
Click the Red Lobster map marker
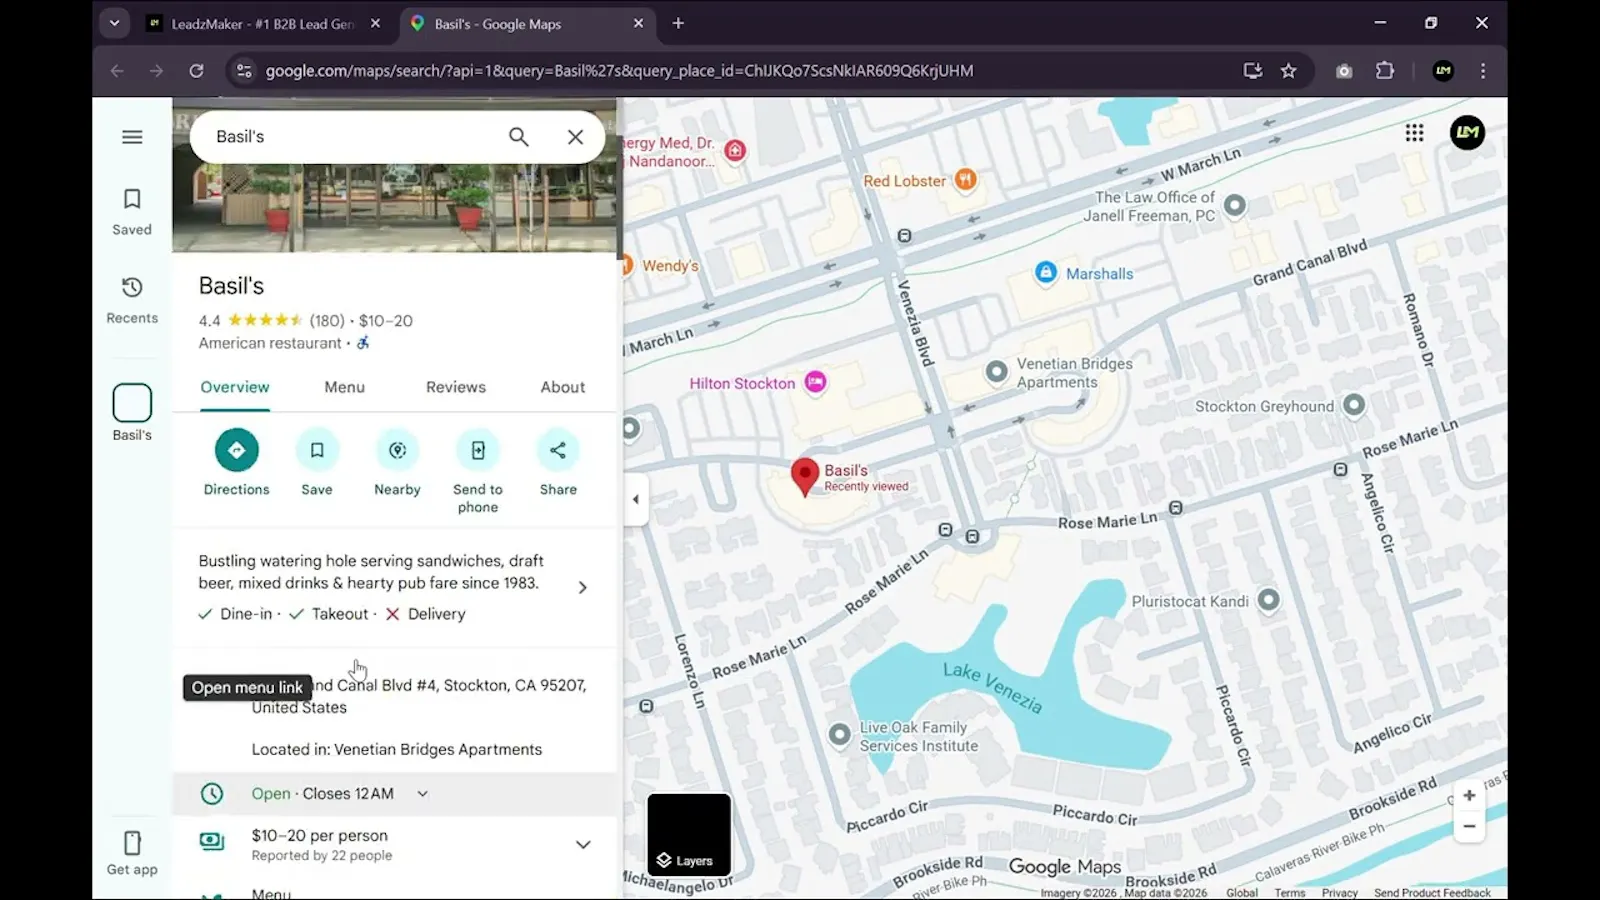tap(965, 180)
